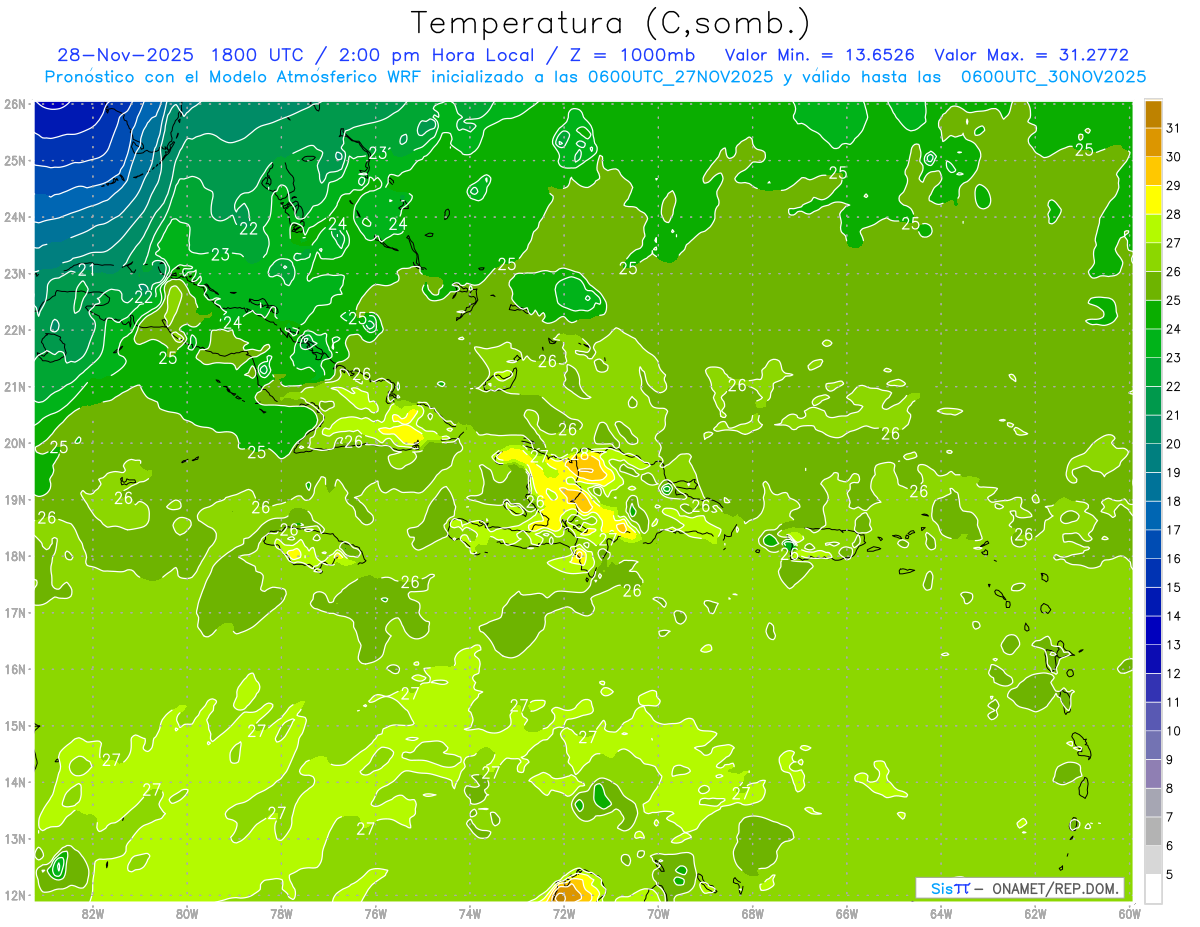Click the 'ONAMET/REP.DOM.' credit text
The height and width of the screenshot is (927, 1200).
1054,888
